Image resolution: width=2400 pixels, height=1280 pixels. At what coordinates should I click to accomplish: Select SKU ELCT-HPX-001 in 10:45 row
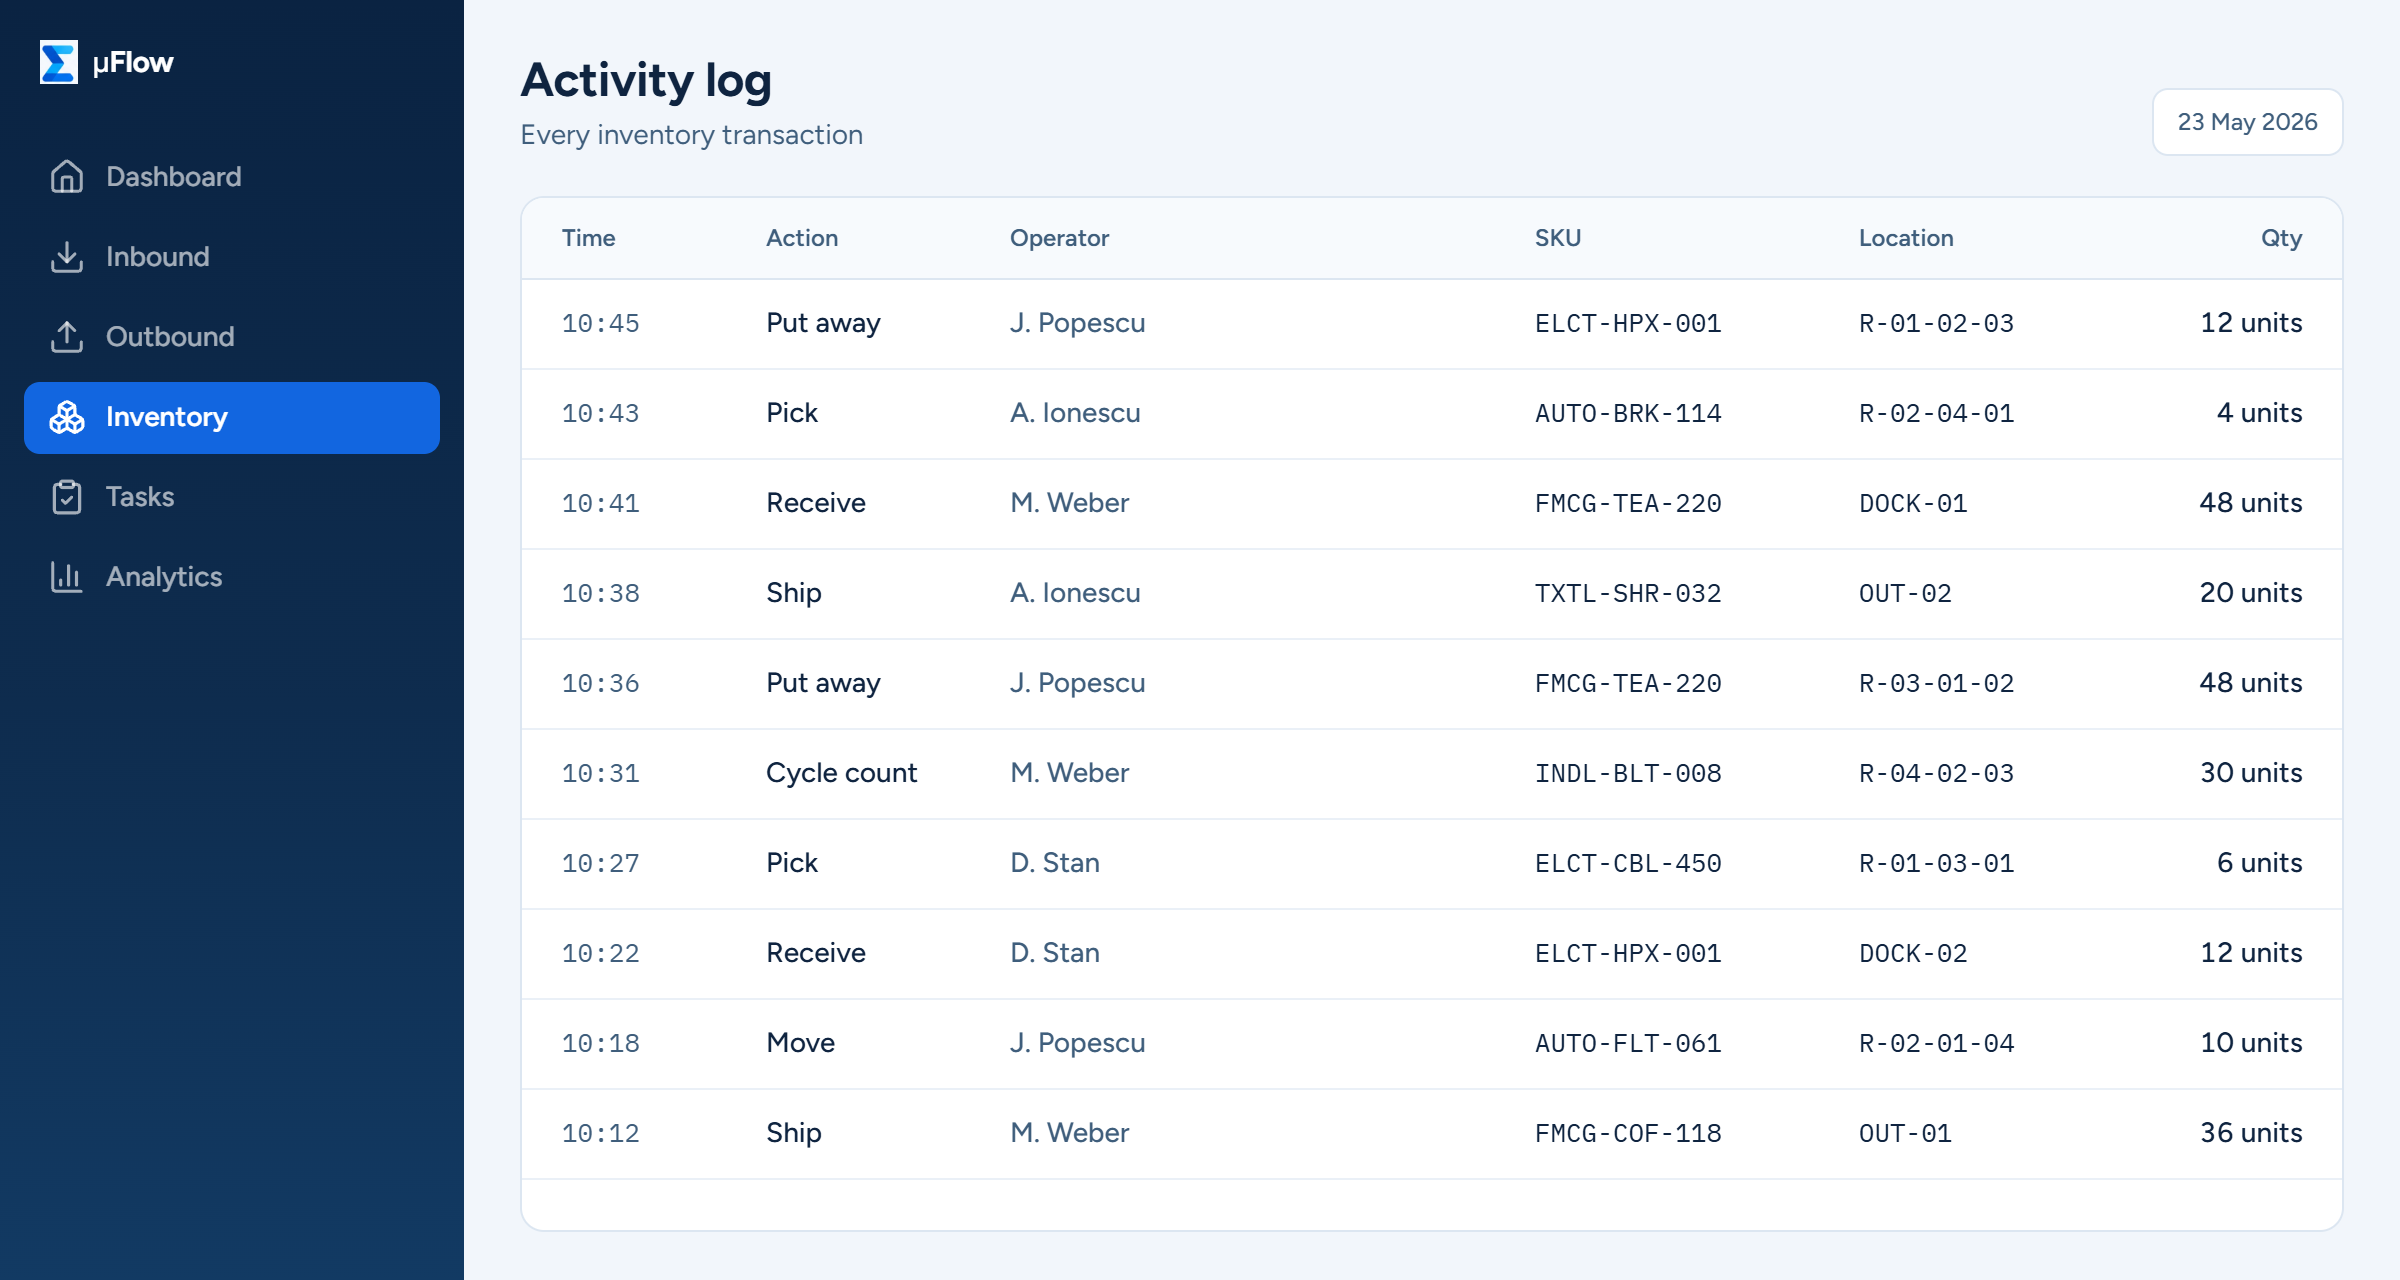point(1628,324)
